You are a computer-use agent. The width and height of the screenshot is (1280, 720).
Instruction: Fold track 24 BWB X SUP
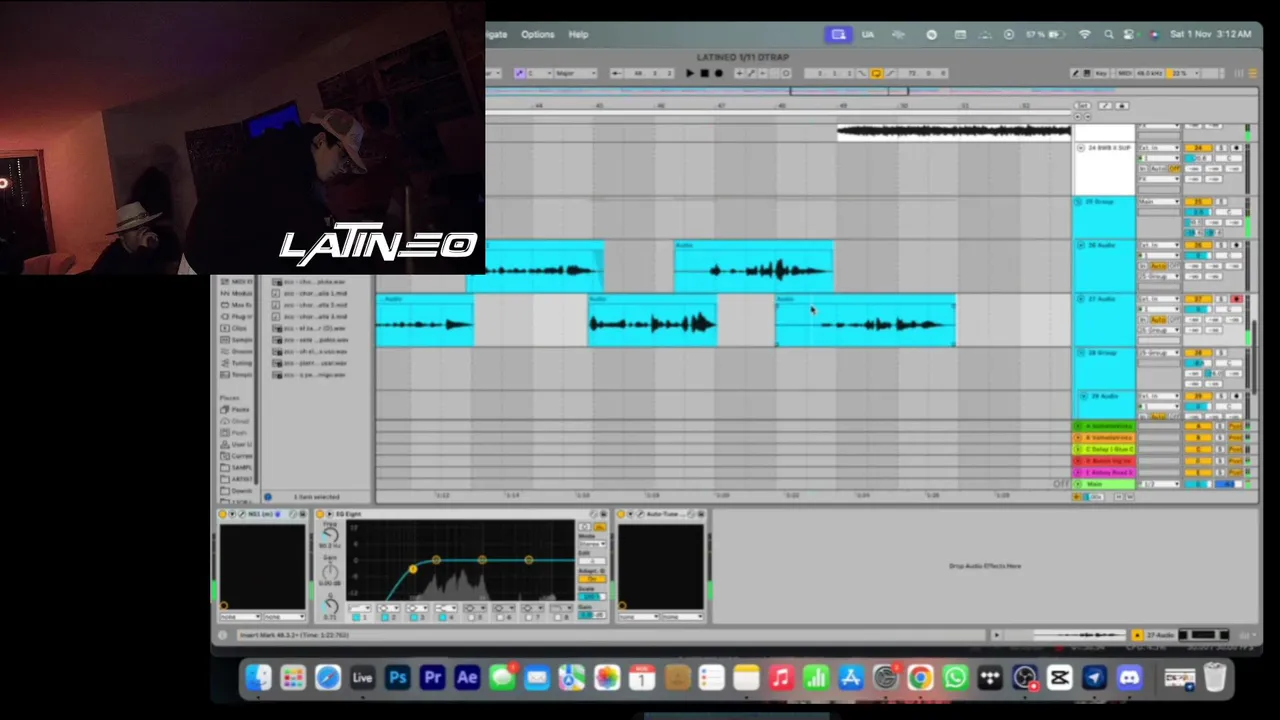click(x=1080, y=148)
